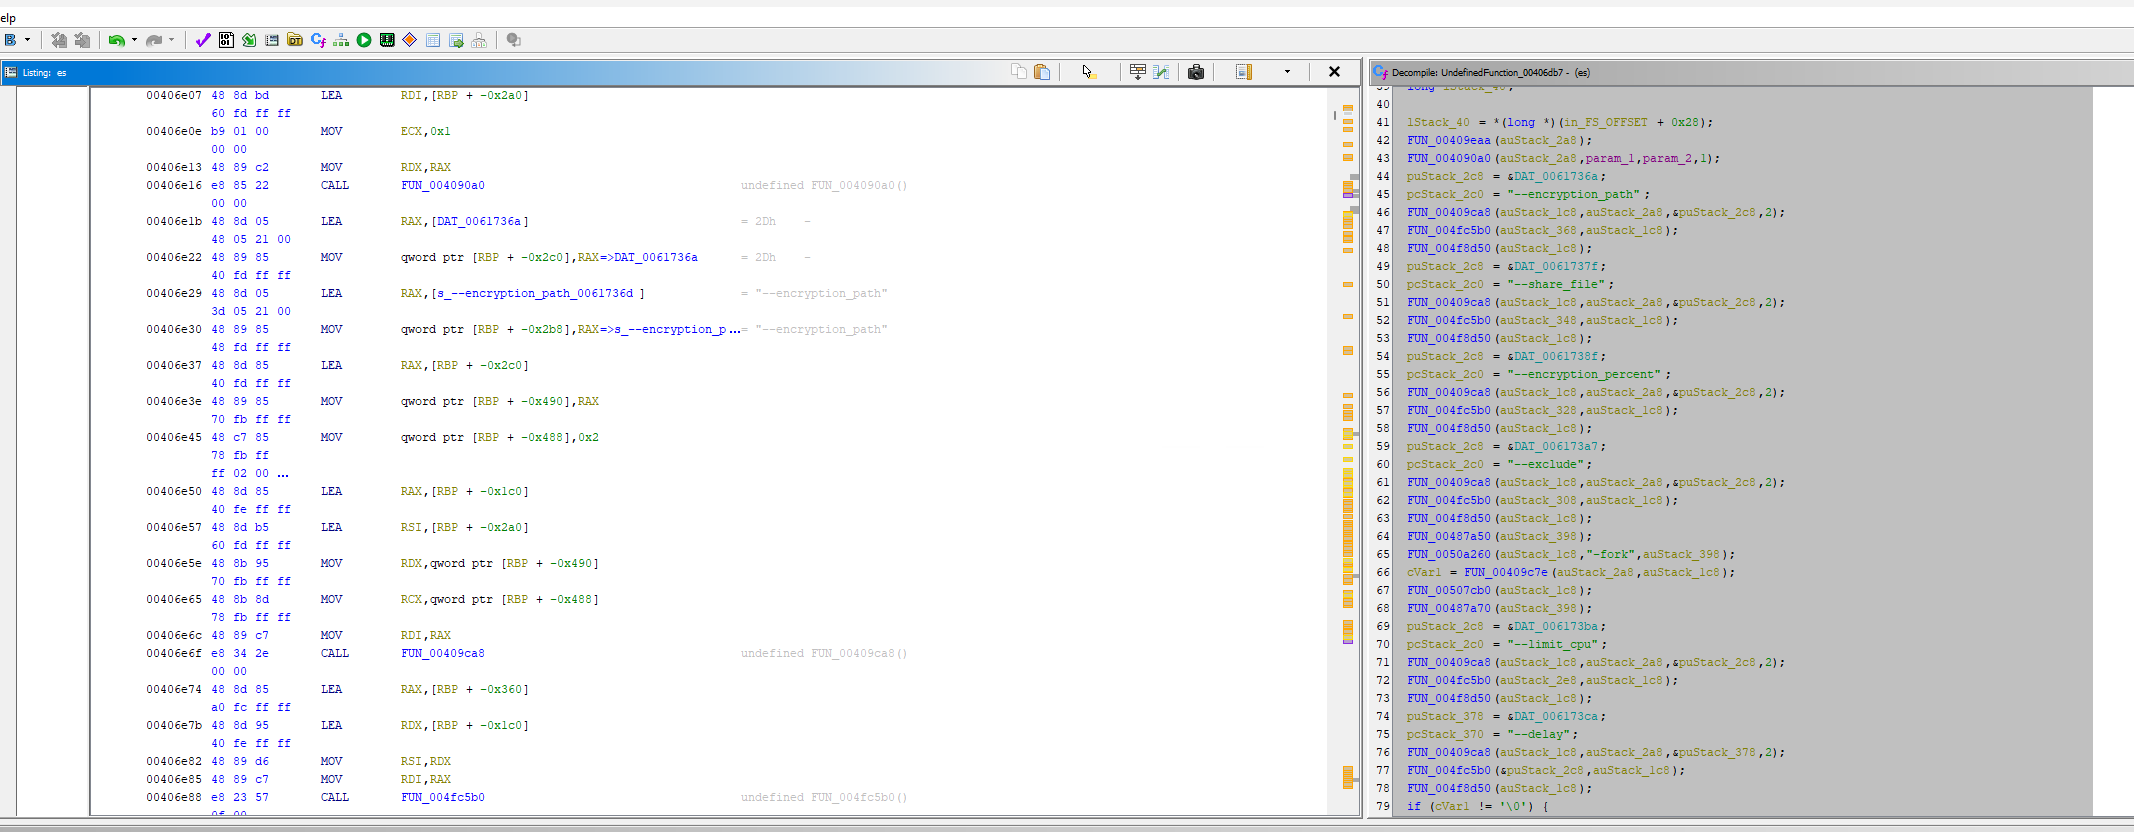This screenshot has width=2134, height=832.
Task: Click FUN_00409ca8 operand at address 00406e6f
Action: 442,653
